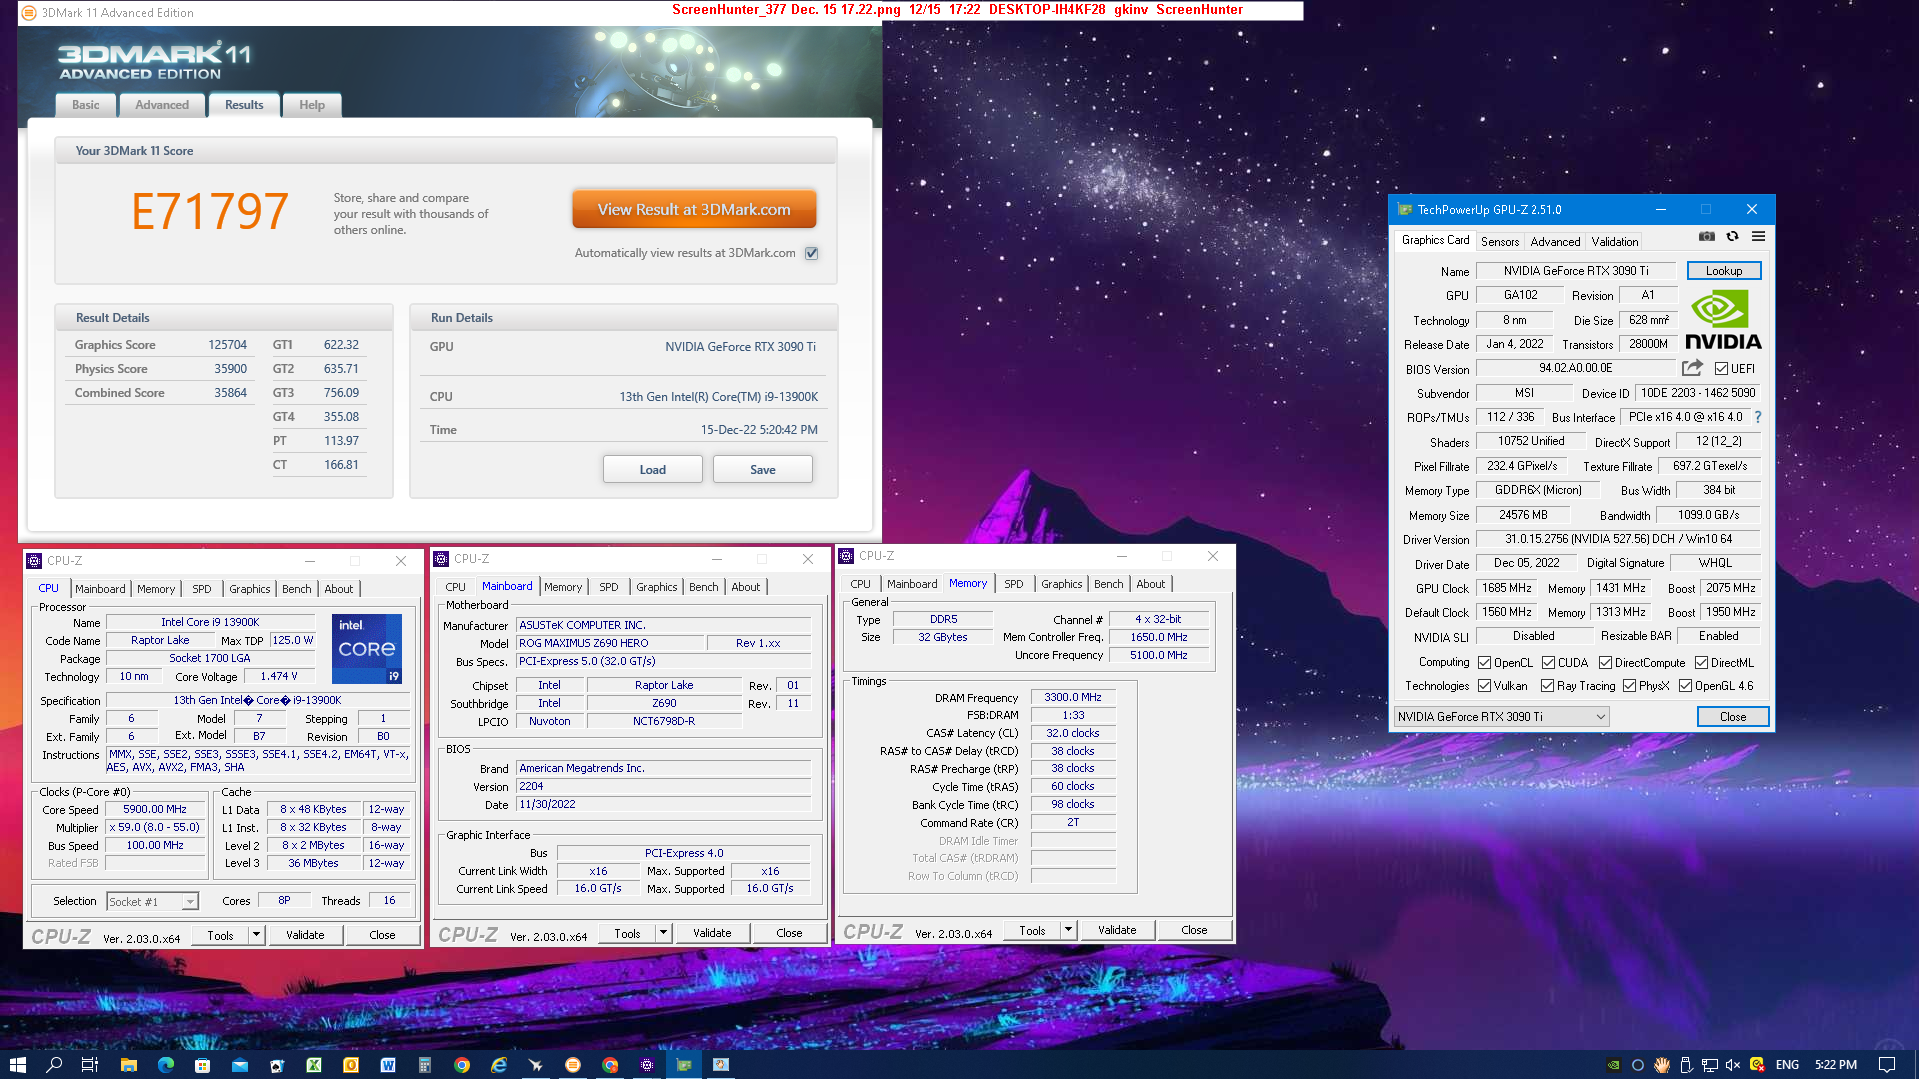Click Tools button in CPU-Z Memory window
Screen dimensions: 1919x1079
pos(1032,930)
